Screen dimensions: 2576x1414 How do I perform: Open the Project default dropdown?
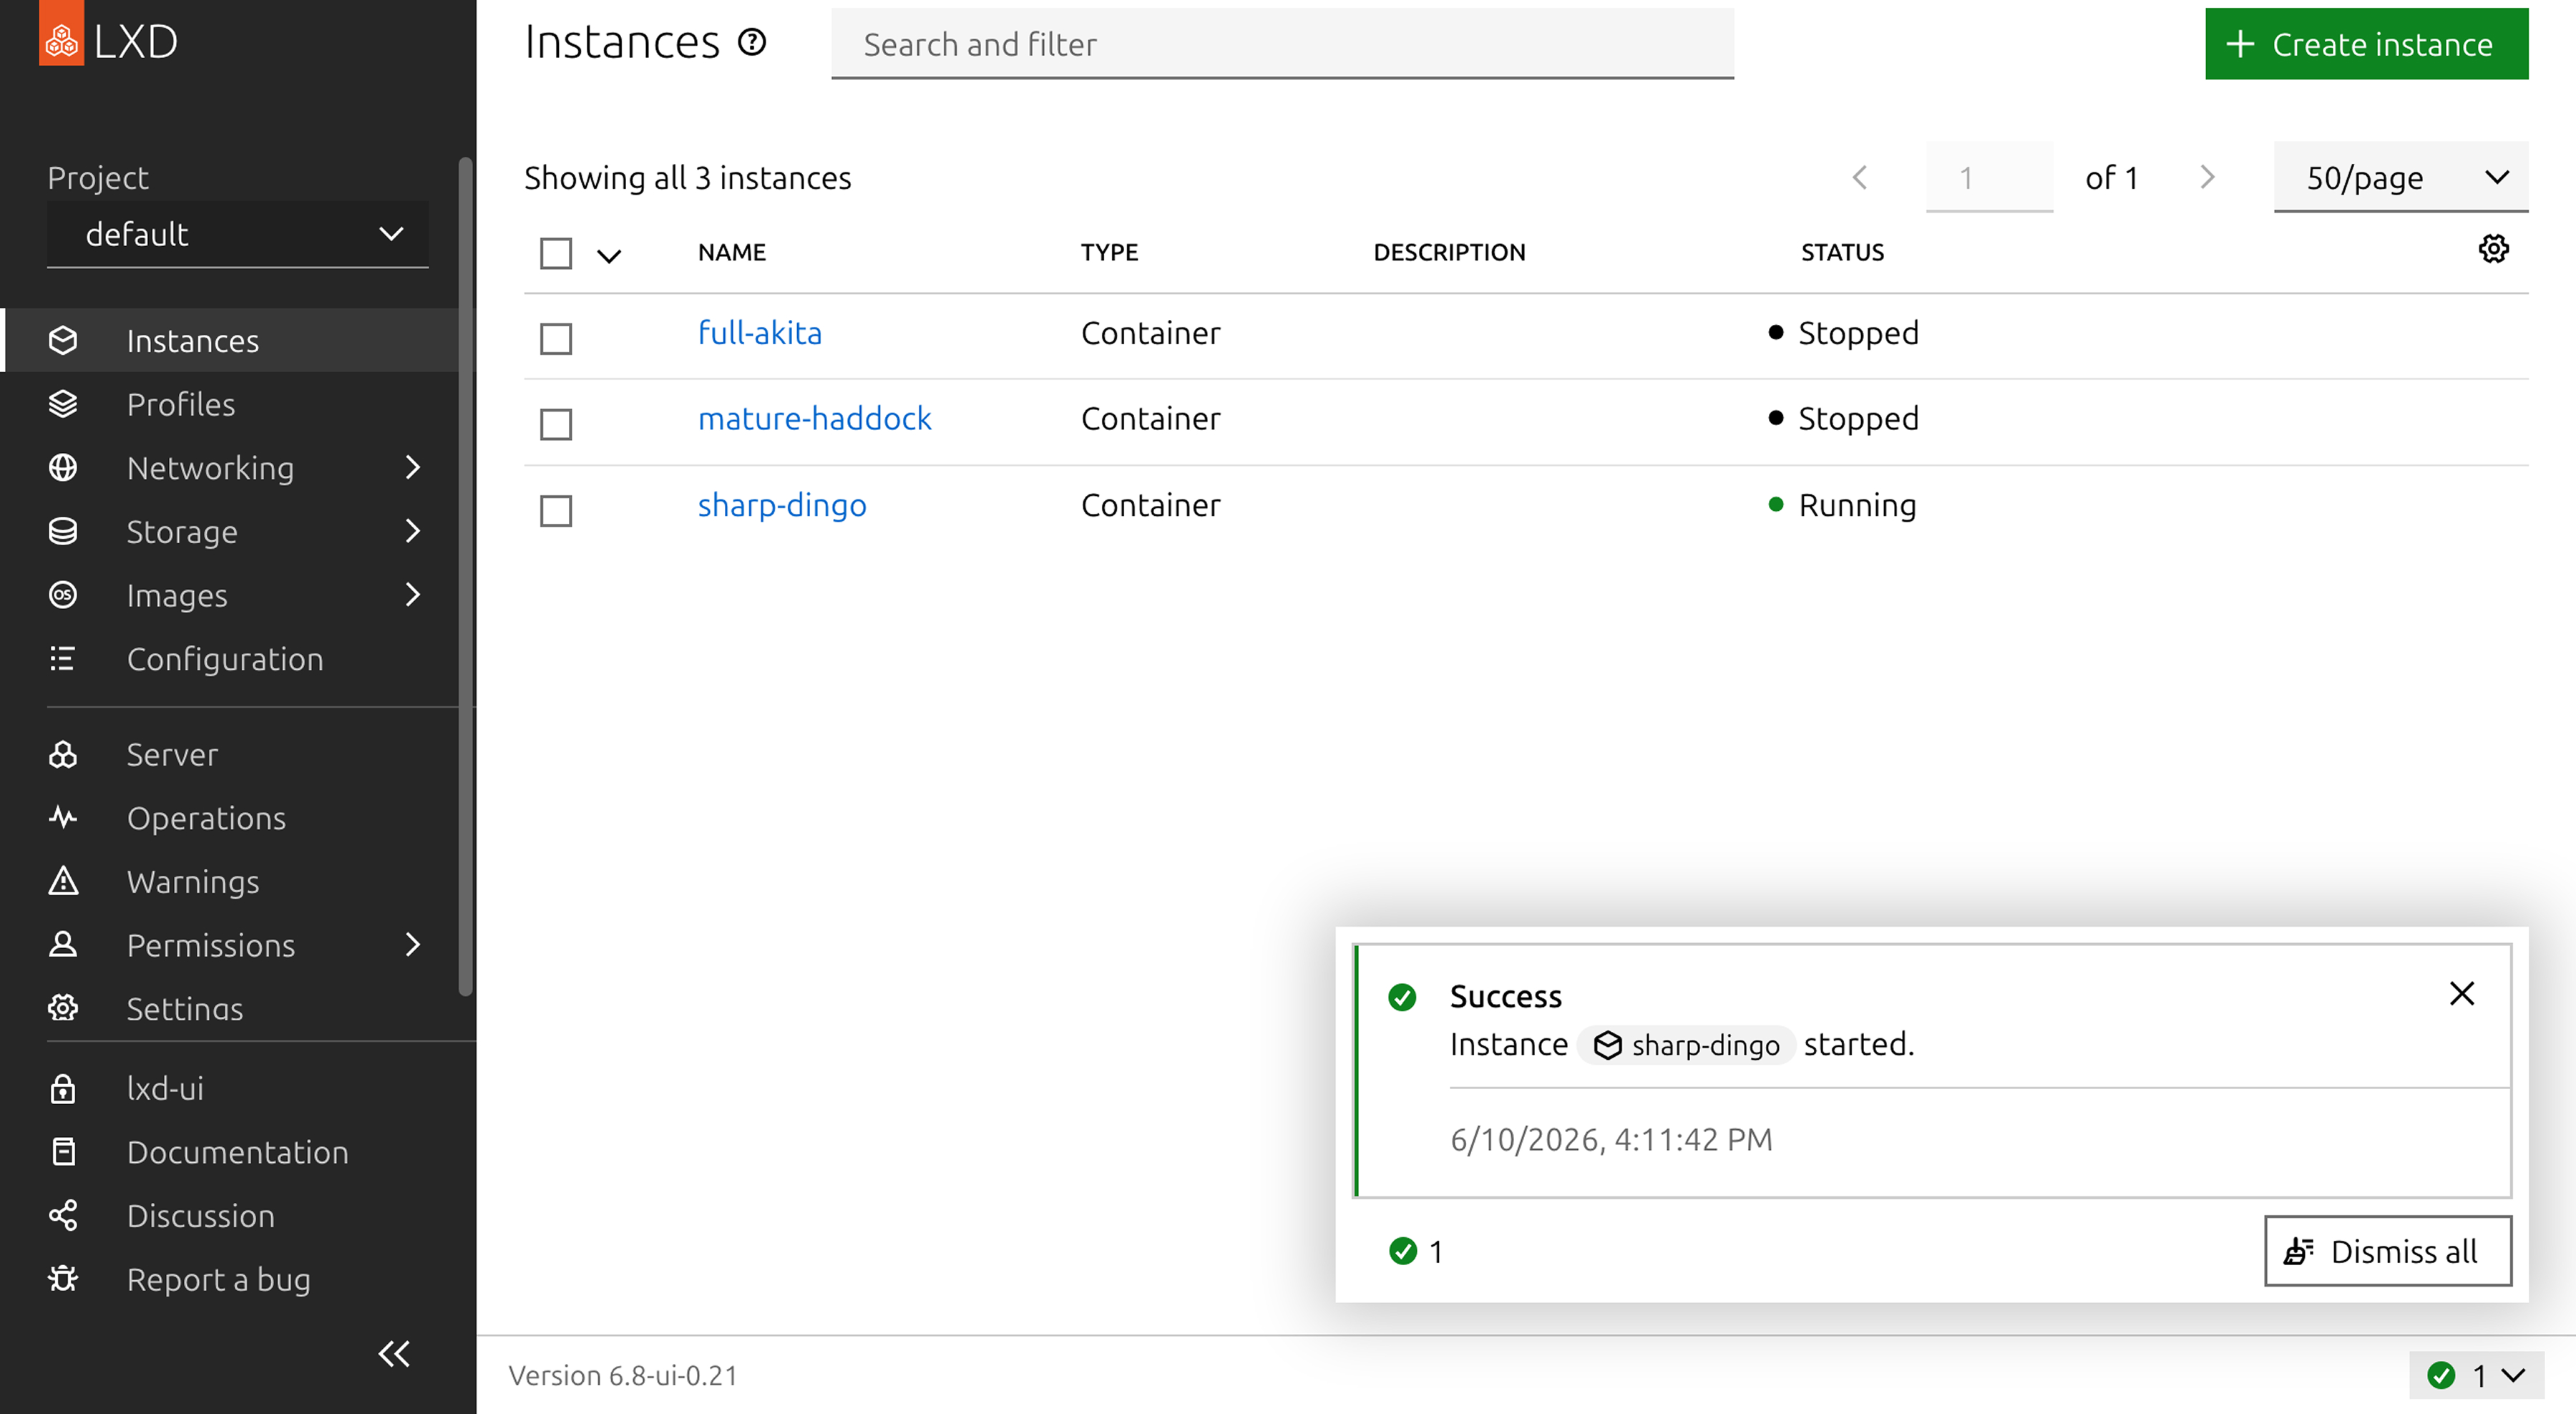click(x=238, y=235)
